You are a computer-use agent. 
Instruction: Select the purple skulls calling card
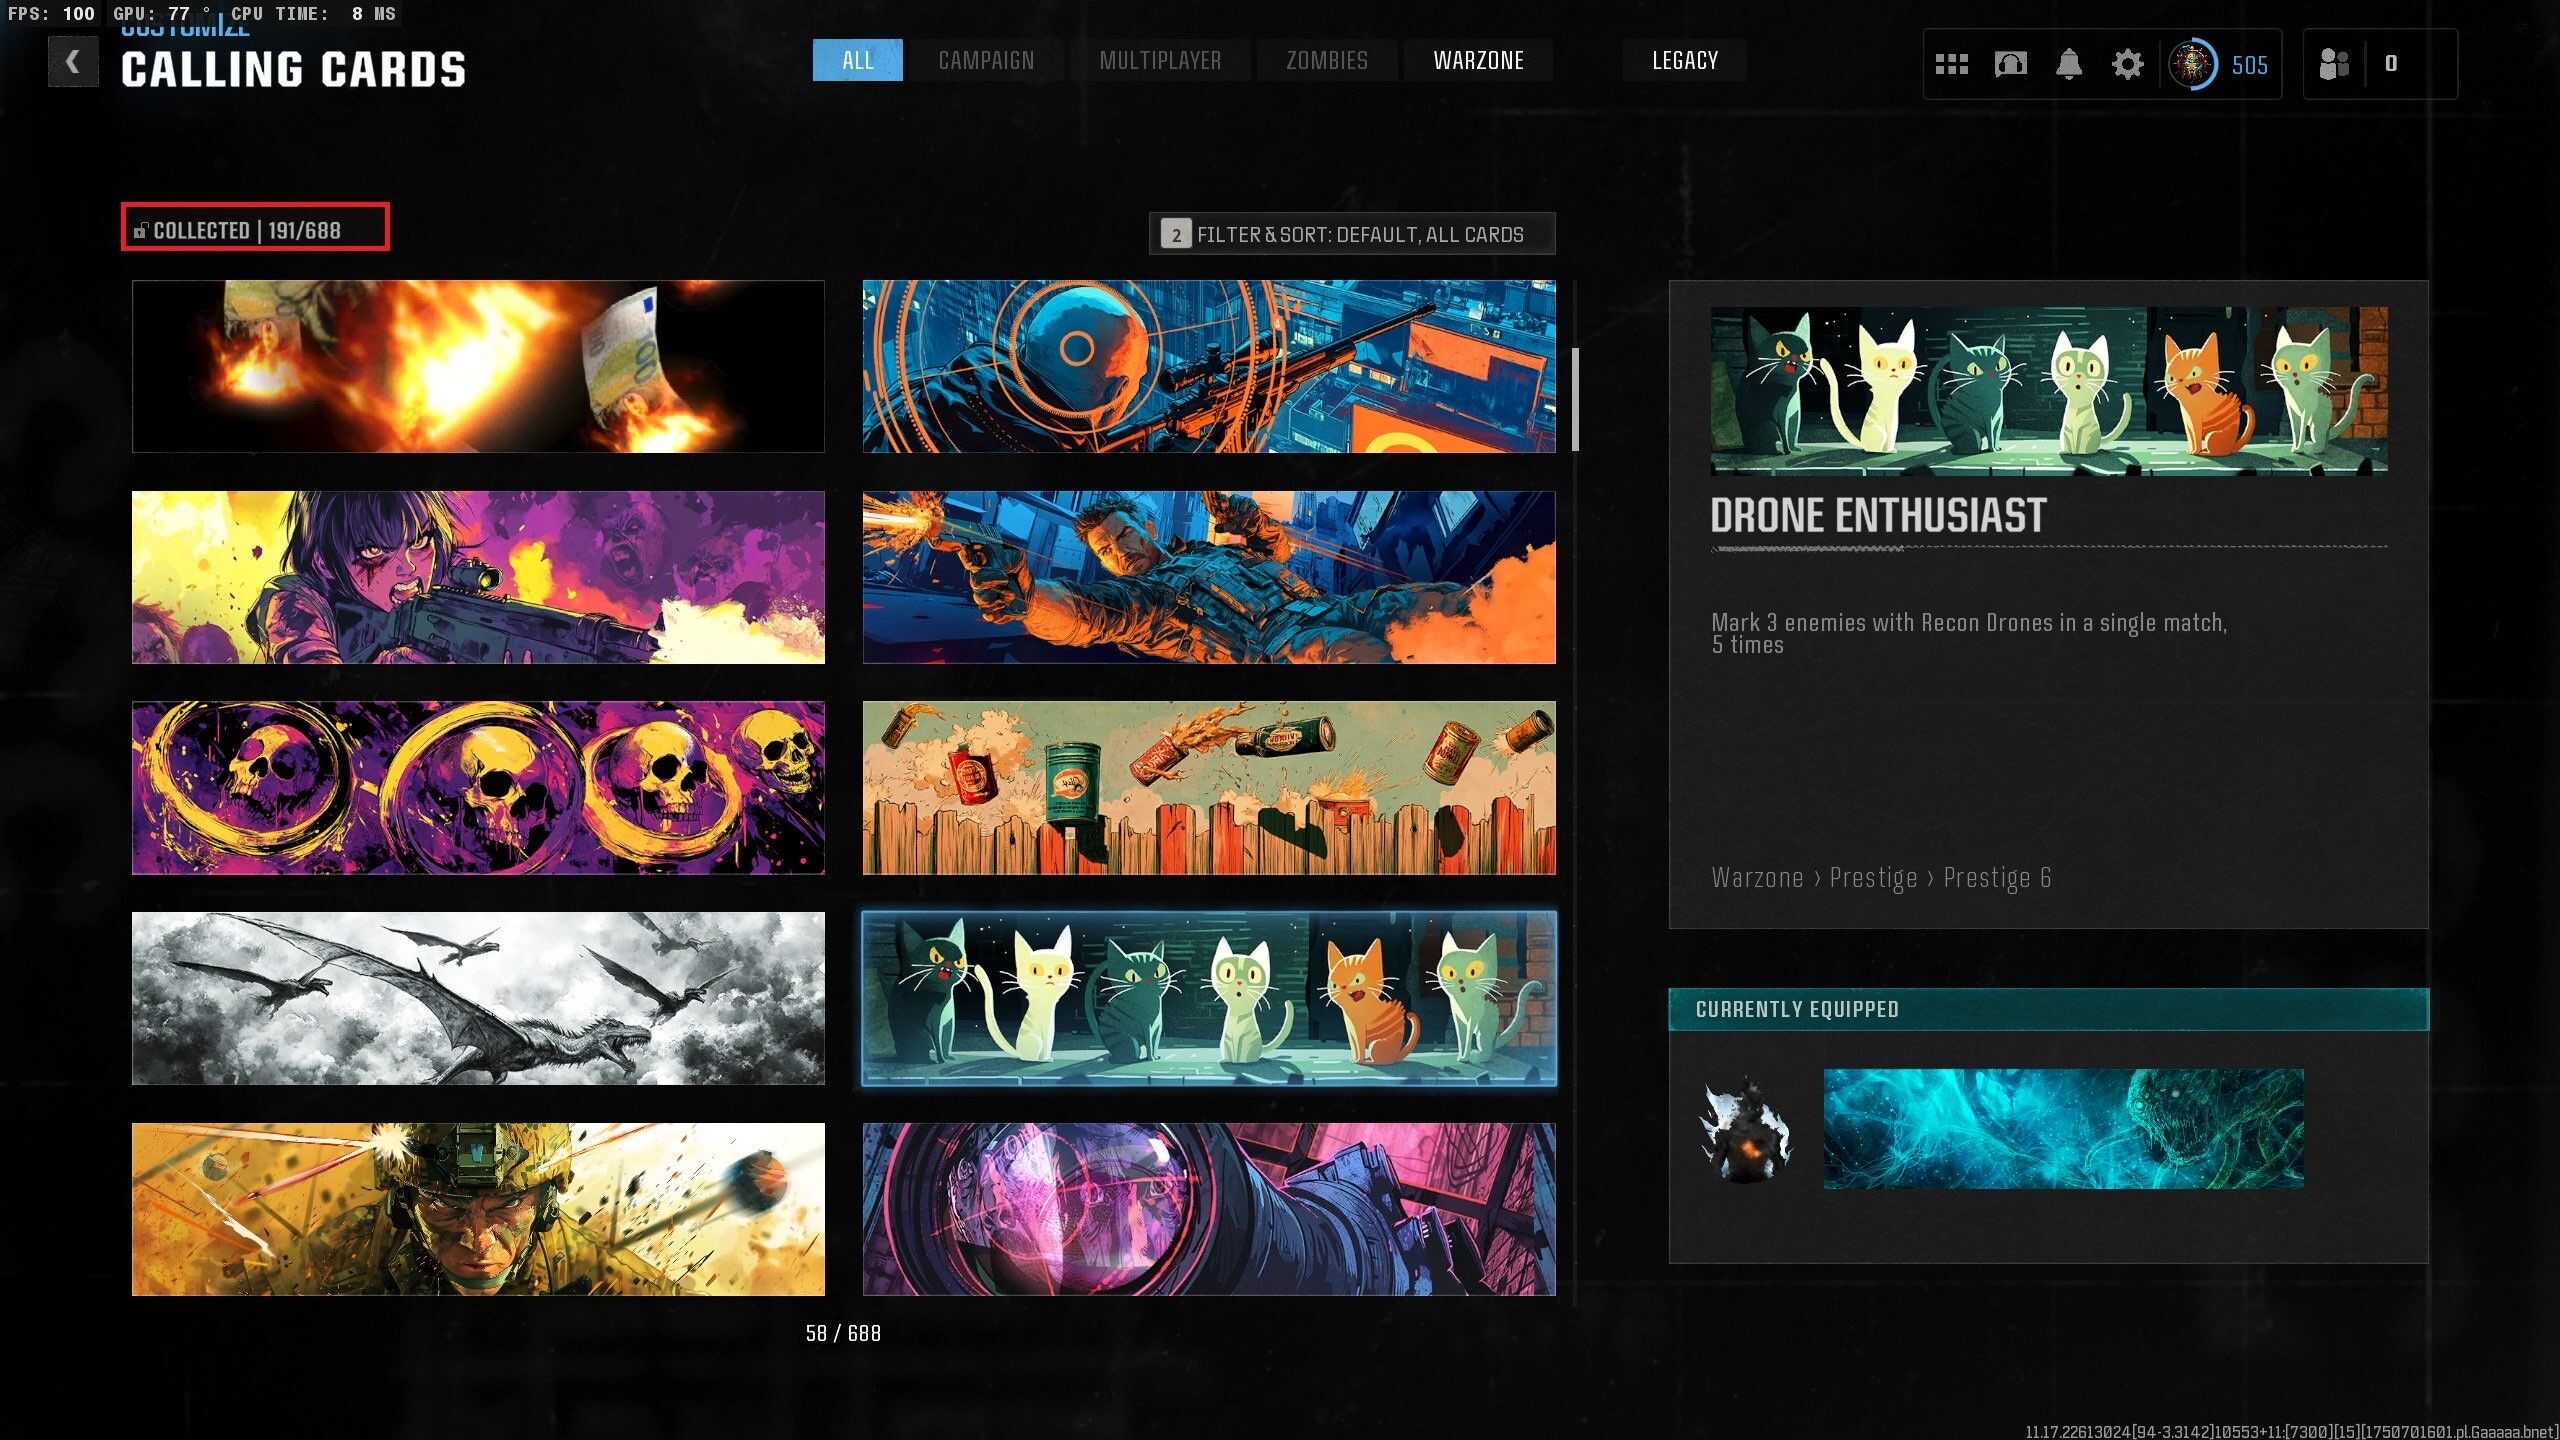(x=478, y=788)
